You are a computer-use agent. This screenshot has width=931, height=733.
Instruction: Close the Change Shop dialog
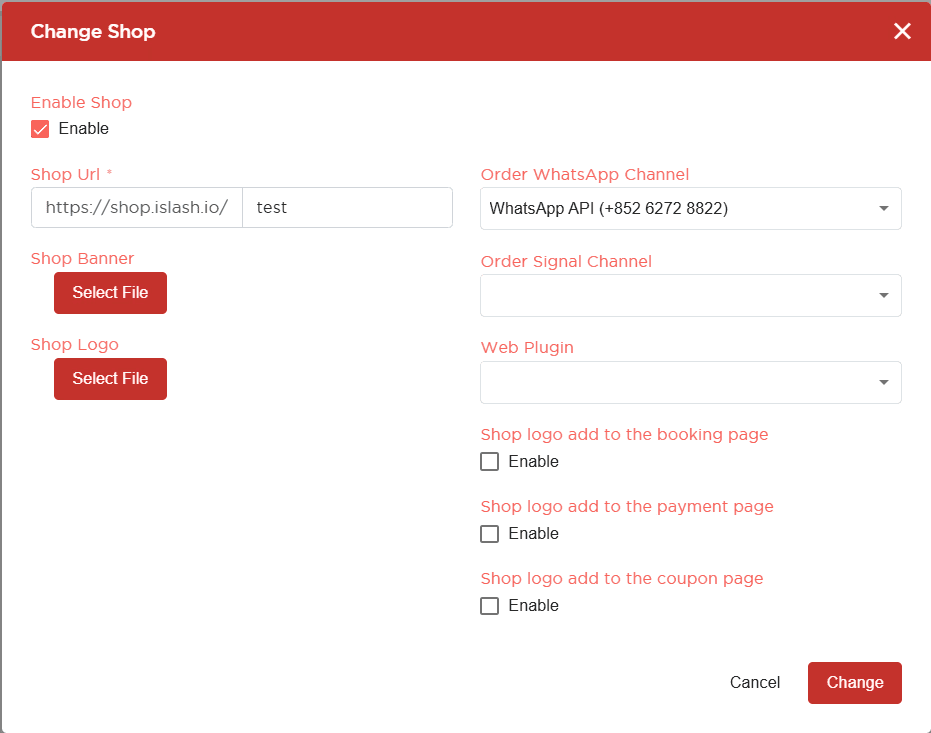point(902,31)
